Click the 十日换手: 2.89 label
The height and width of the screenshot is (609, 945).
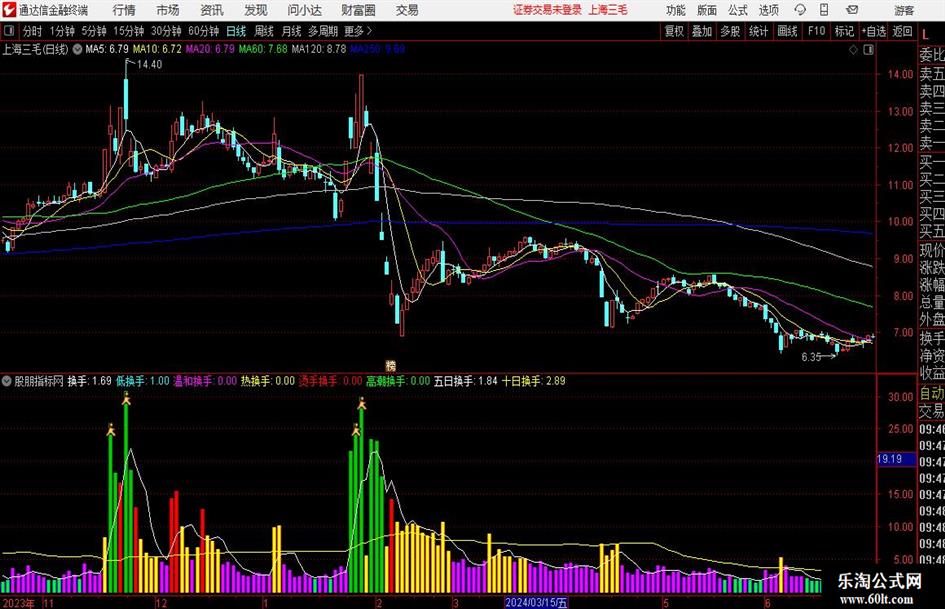click(x=533, y=381)
